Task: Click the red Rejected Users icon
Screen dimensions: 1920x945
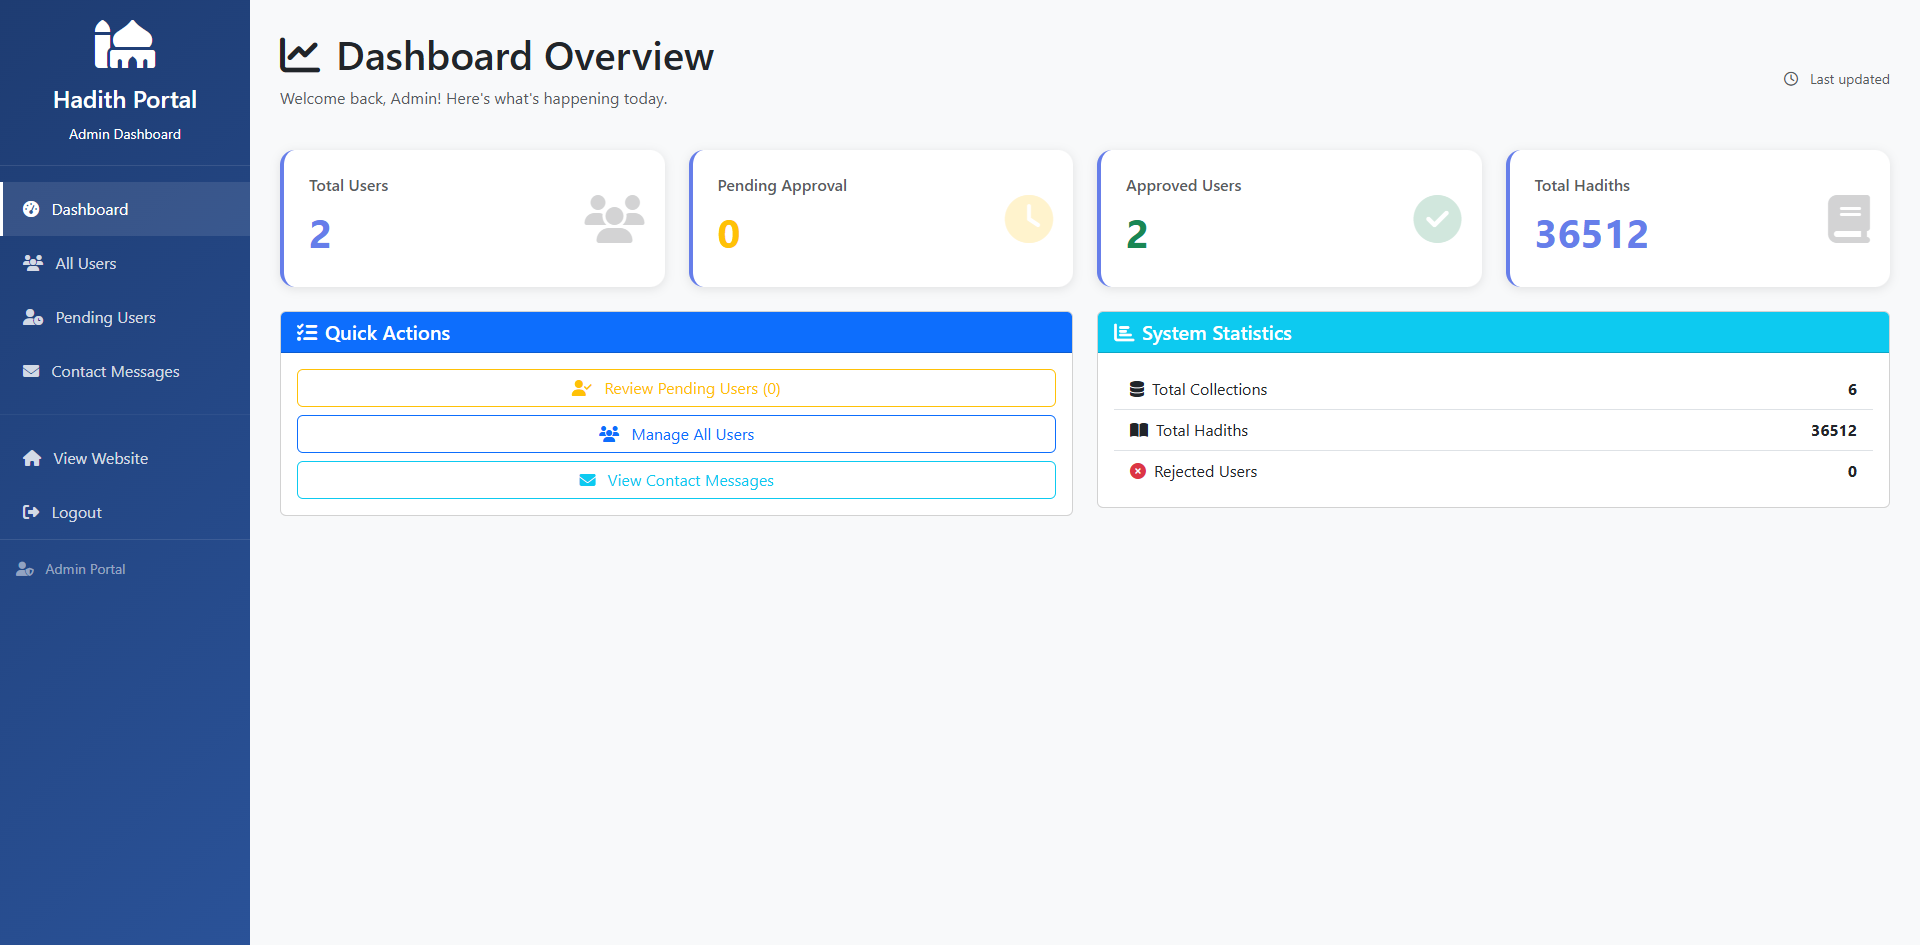Action: tap(1137, 471)
